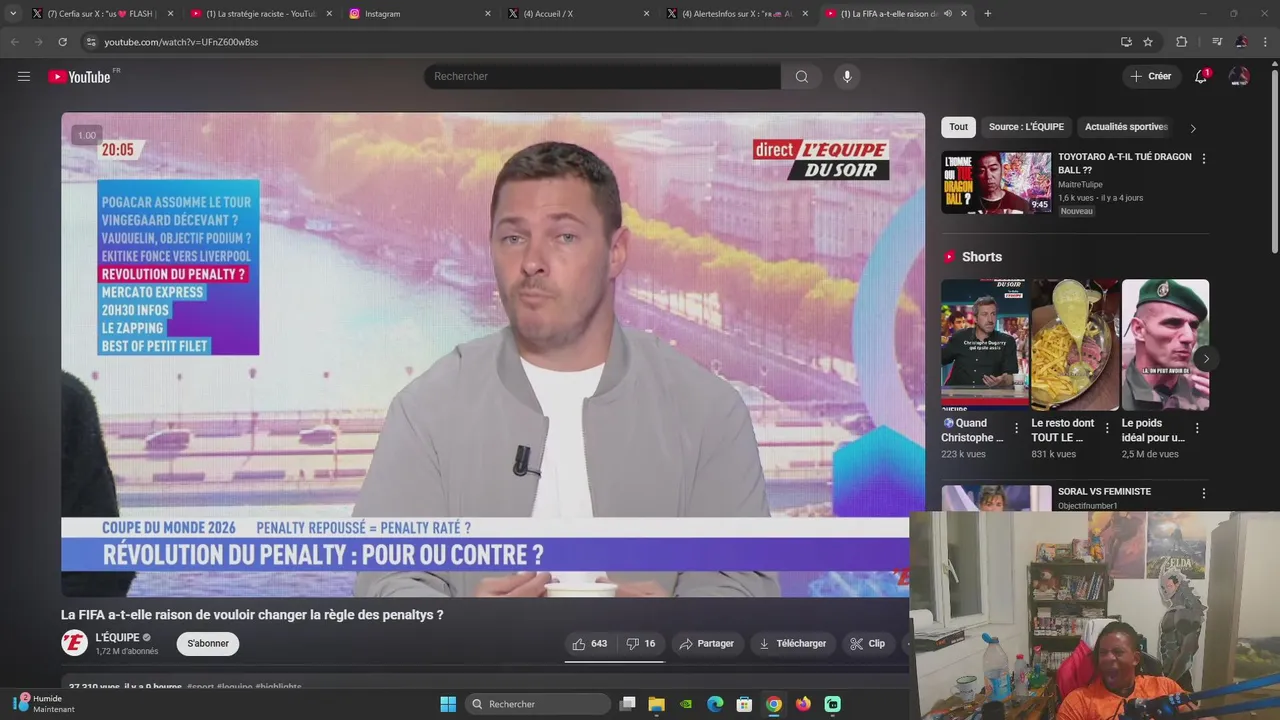Viewport: 1280px width, 720px height.
Task: Open the Quand Christophe short thumbnail
Action: pyautogui.click(x=984, y=345)
